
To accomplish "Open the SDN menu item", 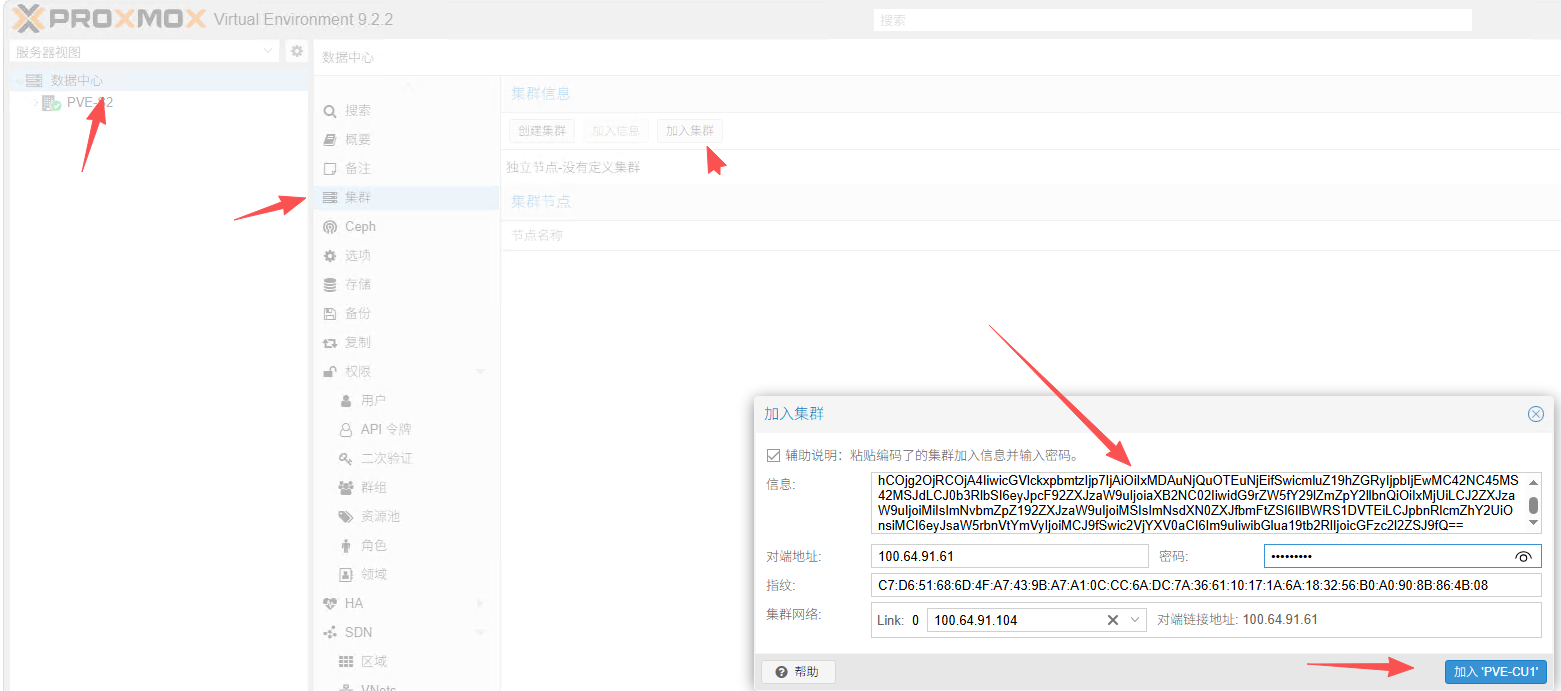I will coord(406,632).
